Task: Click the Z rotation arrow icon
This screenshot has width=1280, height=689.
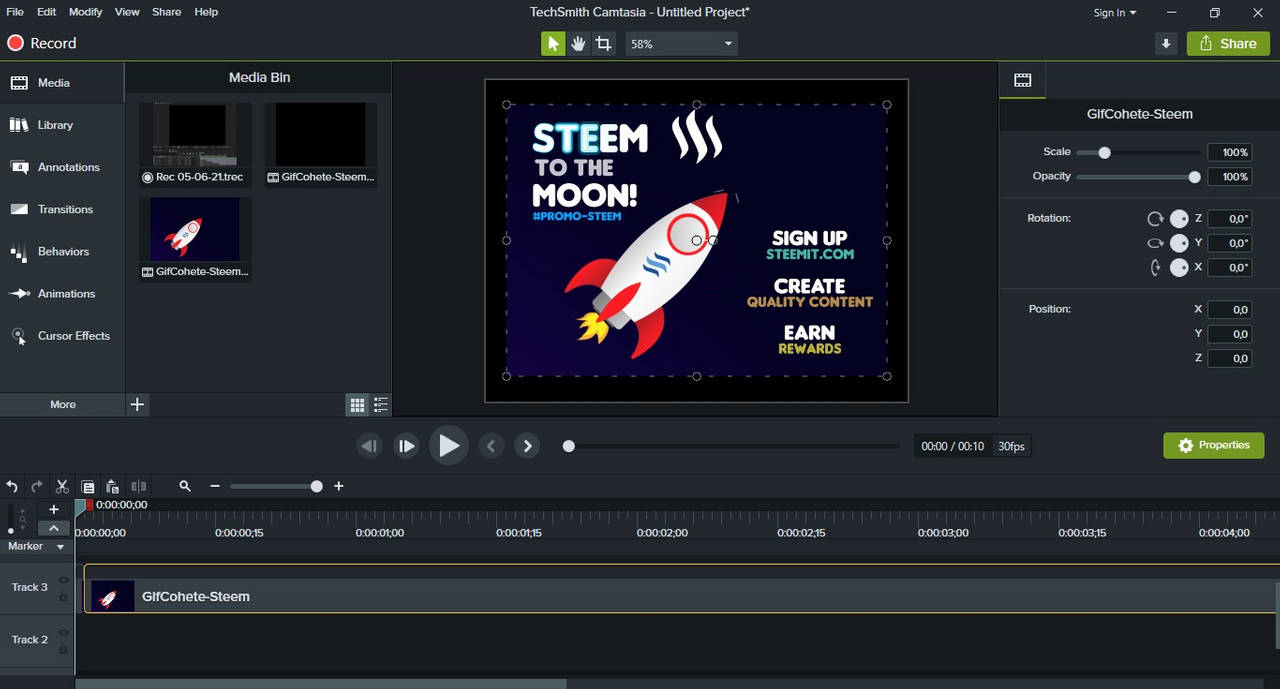Action: 1155,219
